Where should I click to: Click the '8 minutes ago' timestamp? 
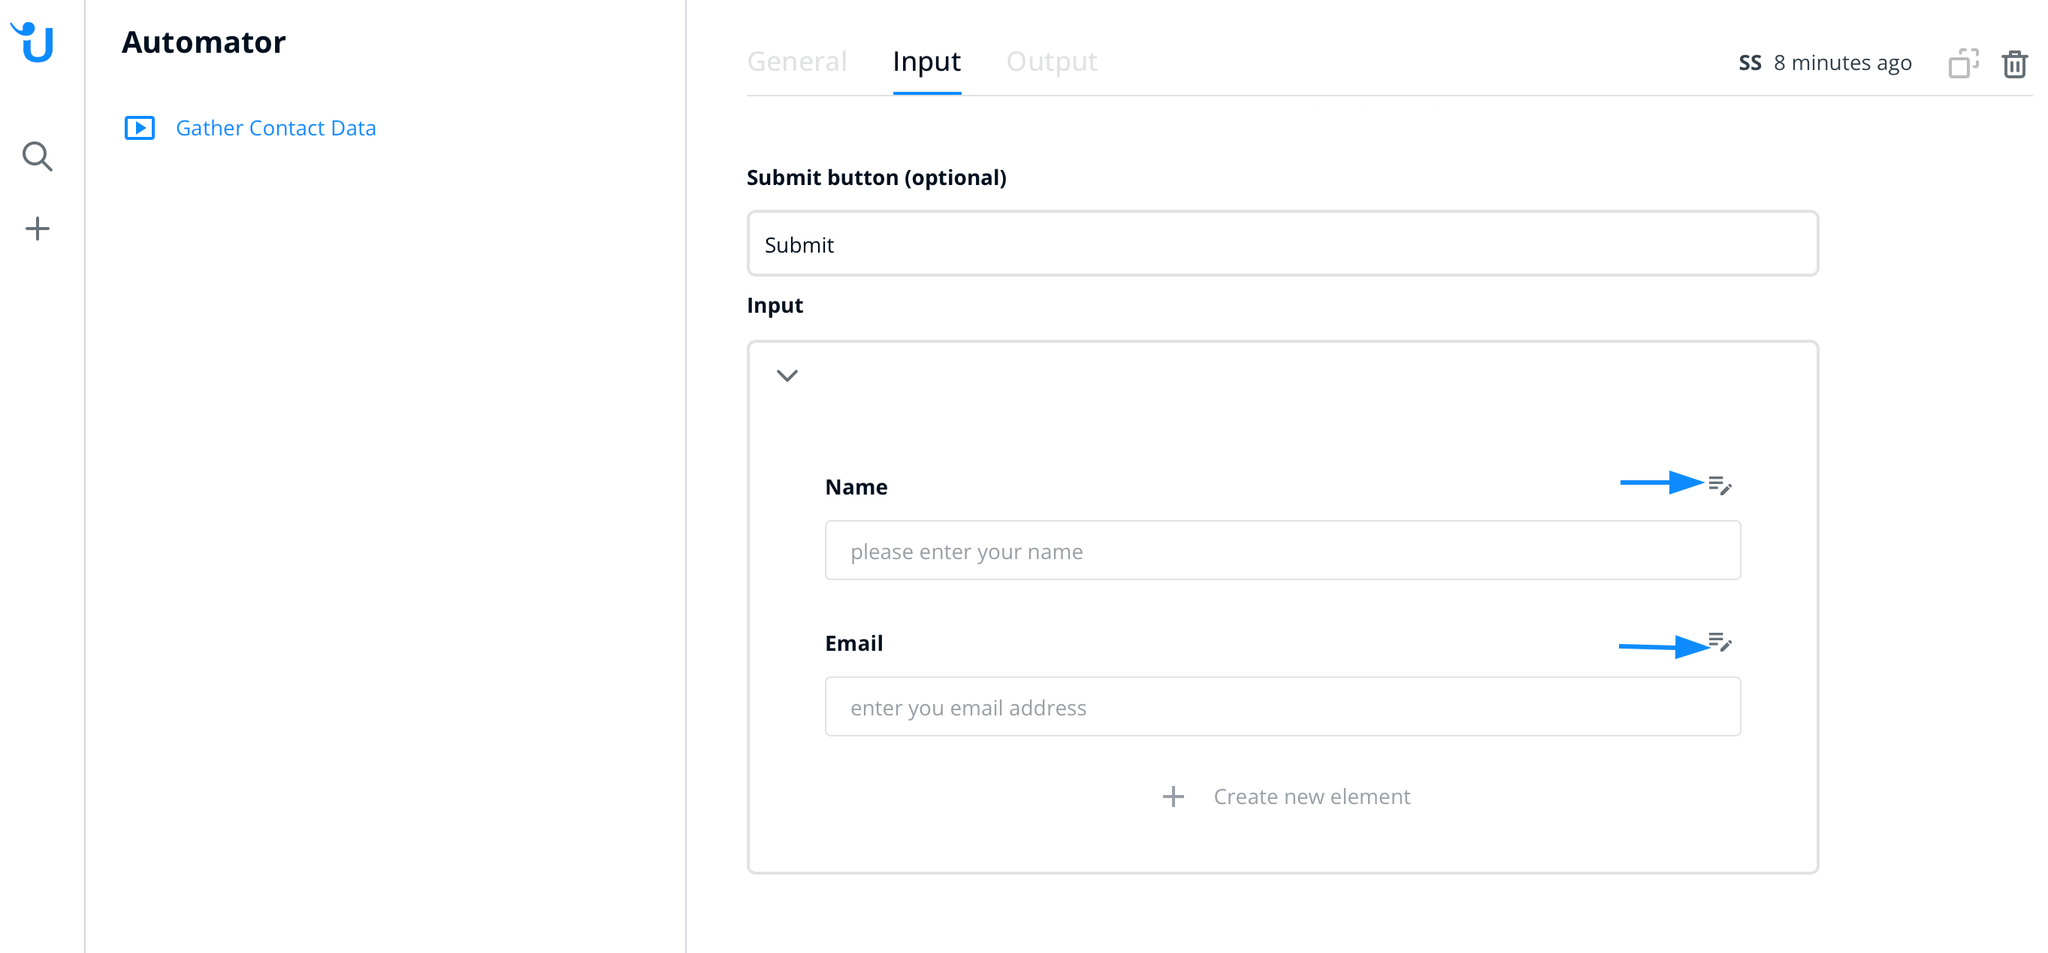click(x=1842, y=63)
